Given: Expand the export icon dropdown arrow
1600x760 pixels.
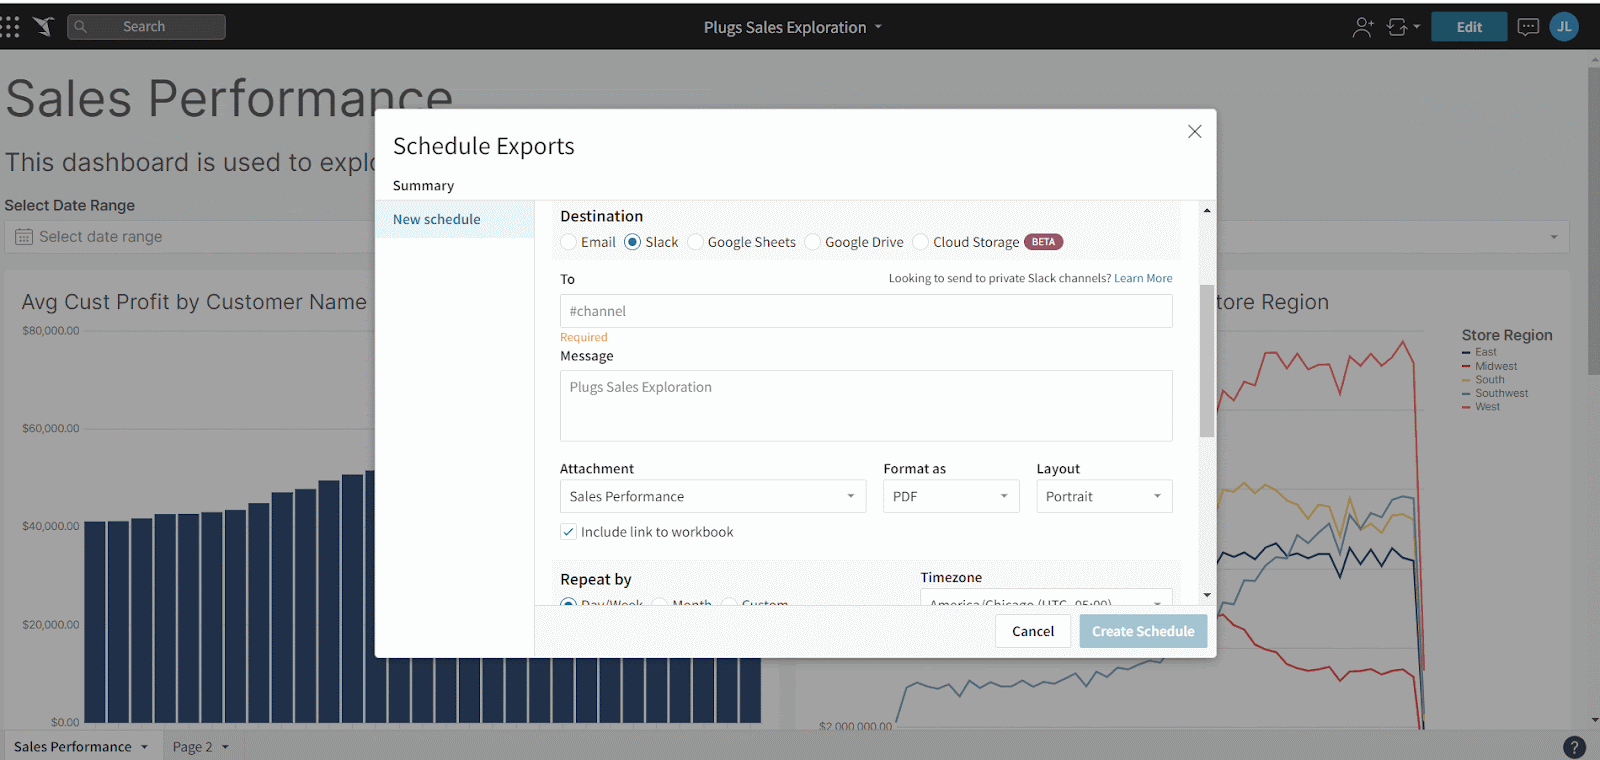Looking at the screenshot, I should pos(1416,27).
